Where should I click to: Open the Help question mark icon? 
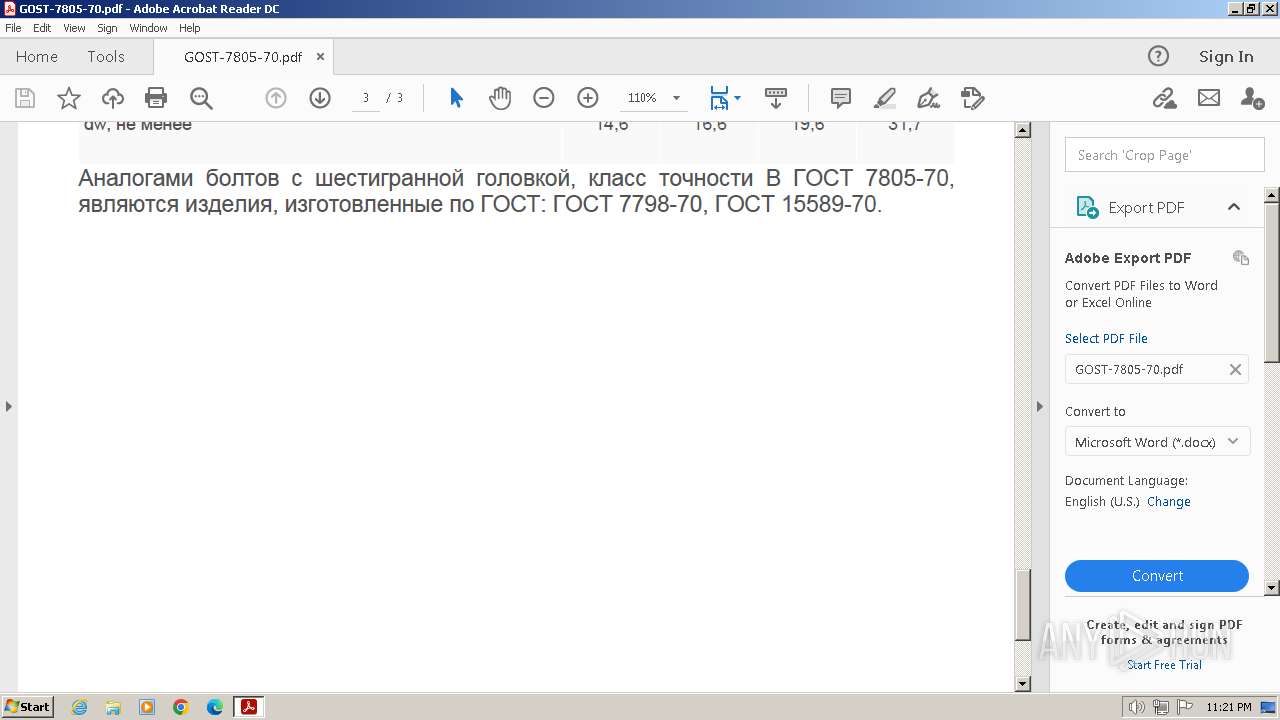tap(1158, 56)
